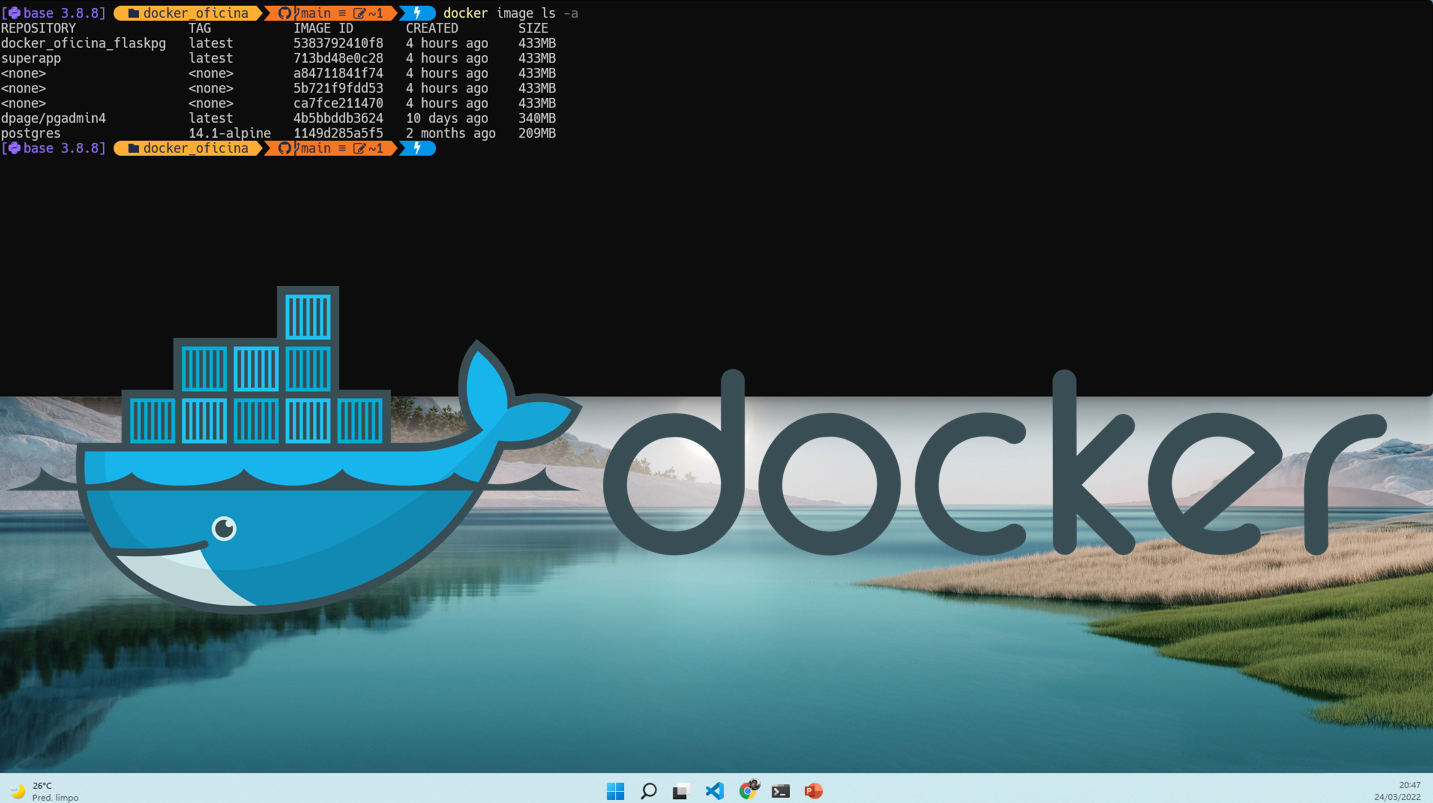Screen dimensions: 1433x803
Task: Open Windows Terminal from the taskbar
Action: tap(780, 790)
